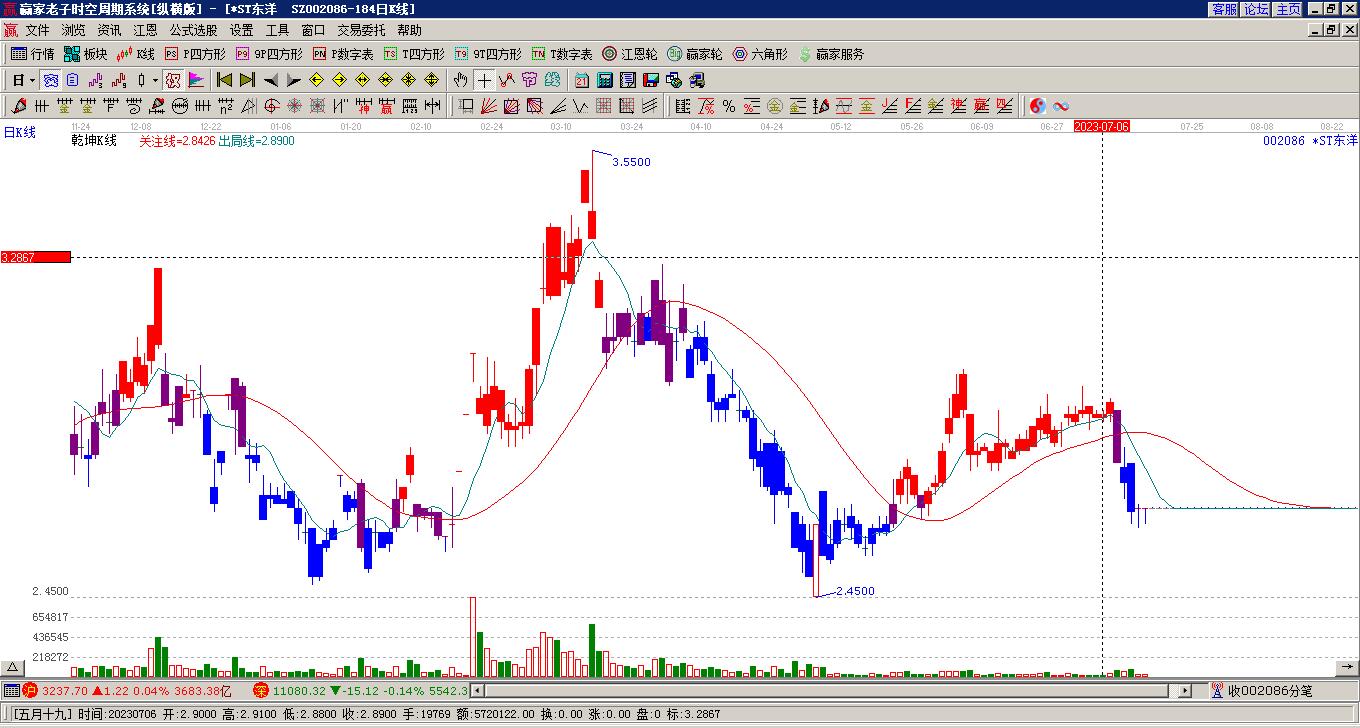Click the black left arrow icon
The width and height of the screenshot is (1360, 728).
pyautogui.click(x=270, y=80)
